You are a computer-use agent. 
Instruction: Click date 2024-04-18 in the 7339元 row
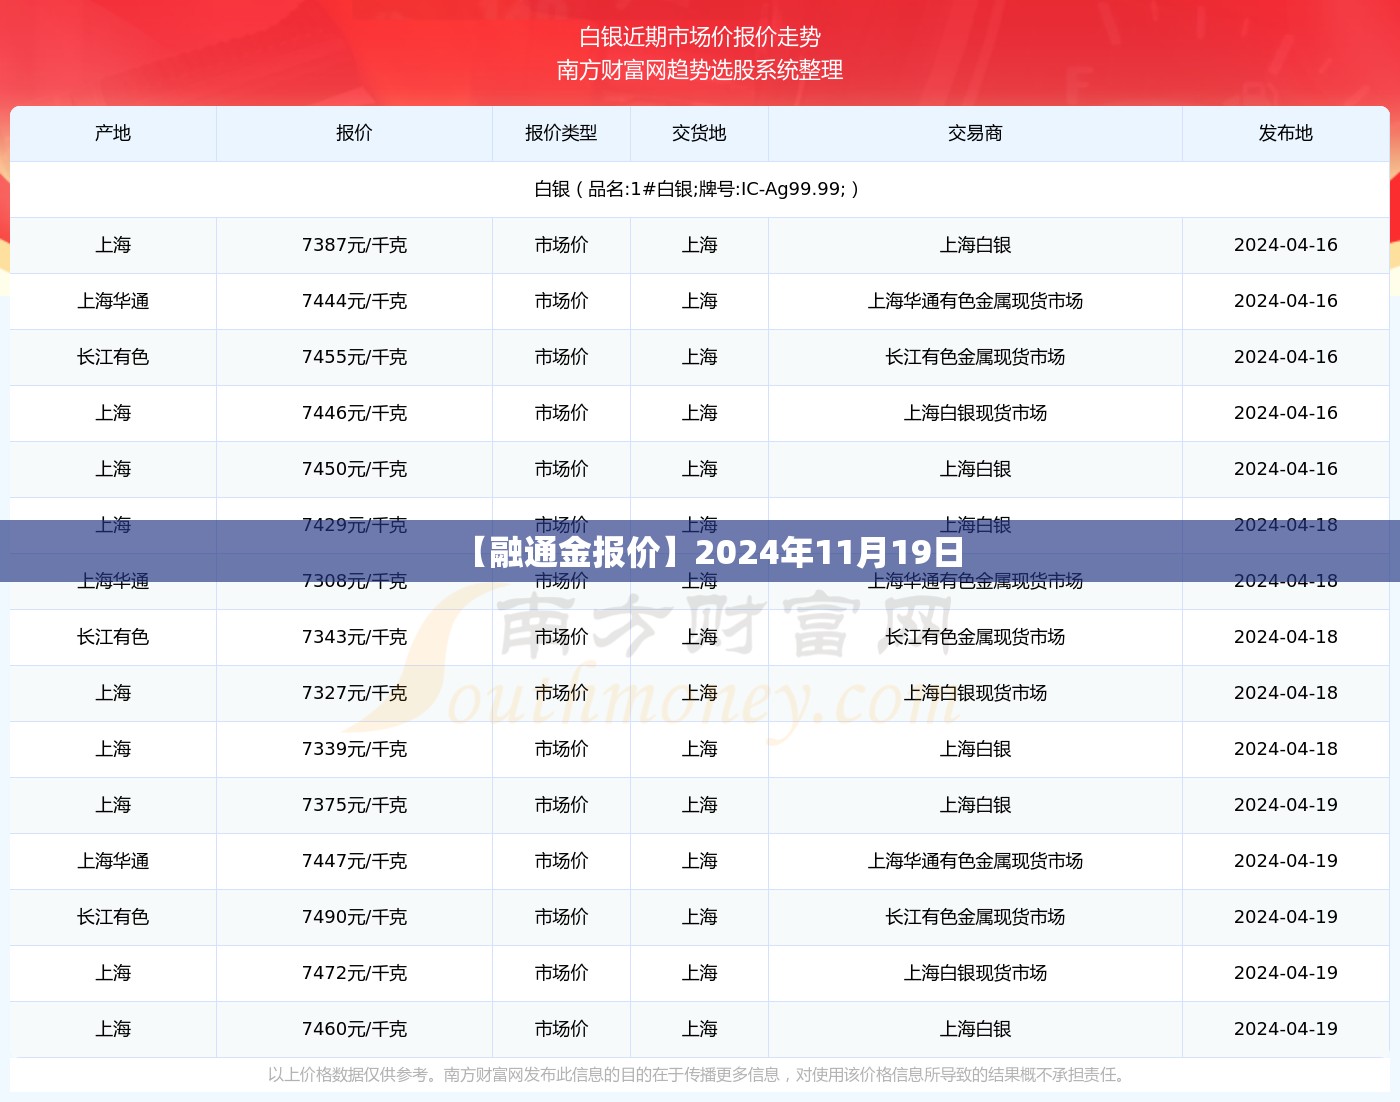(x=1285, y=749)
